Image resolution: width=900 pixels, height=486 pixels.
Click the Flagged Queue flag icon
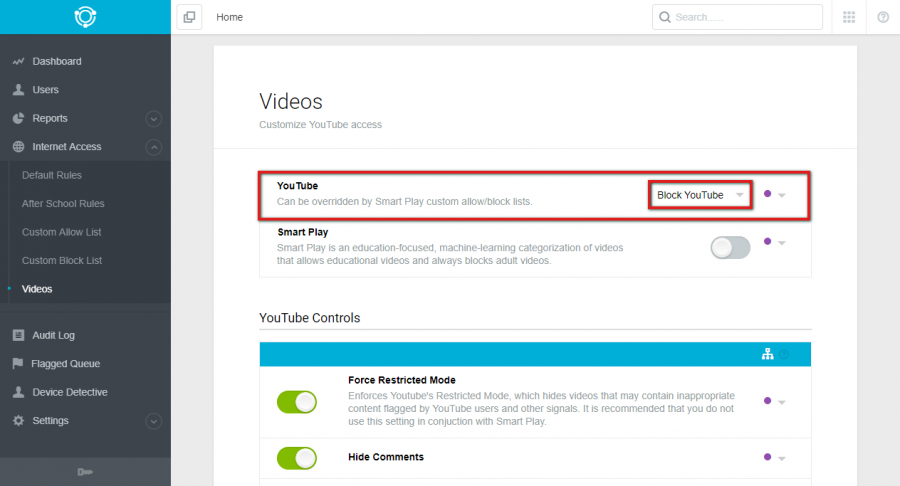click(18, 363)
